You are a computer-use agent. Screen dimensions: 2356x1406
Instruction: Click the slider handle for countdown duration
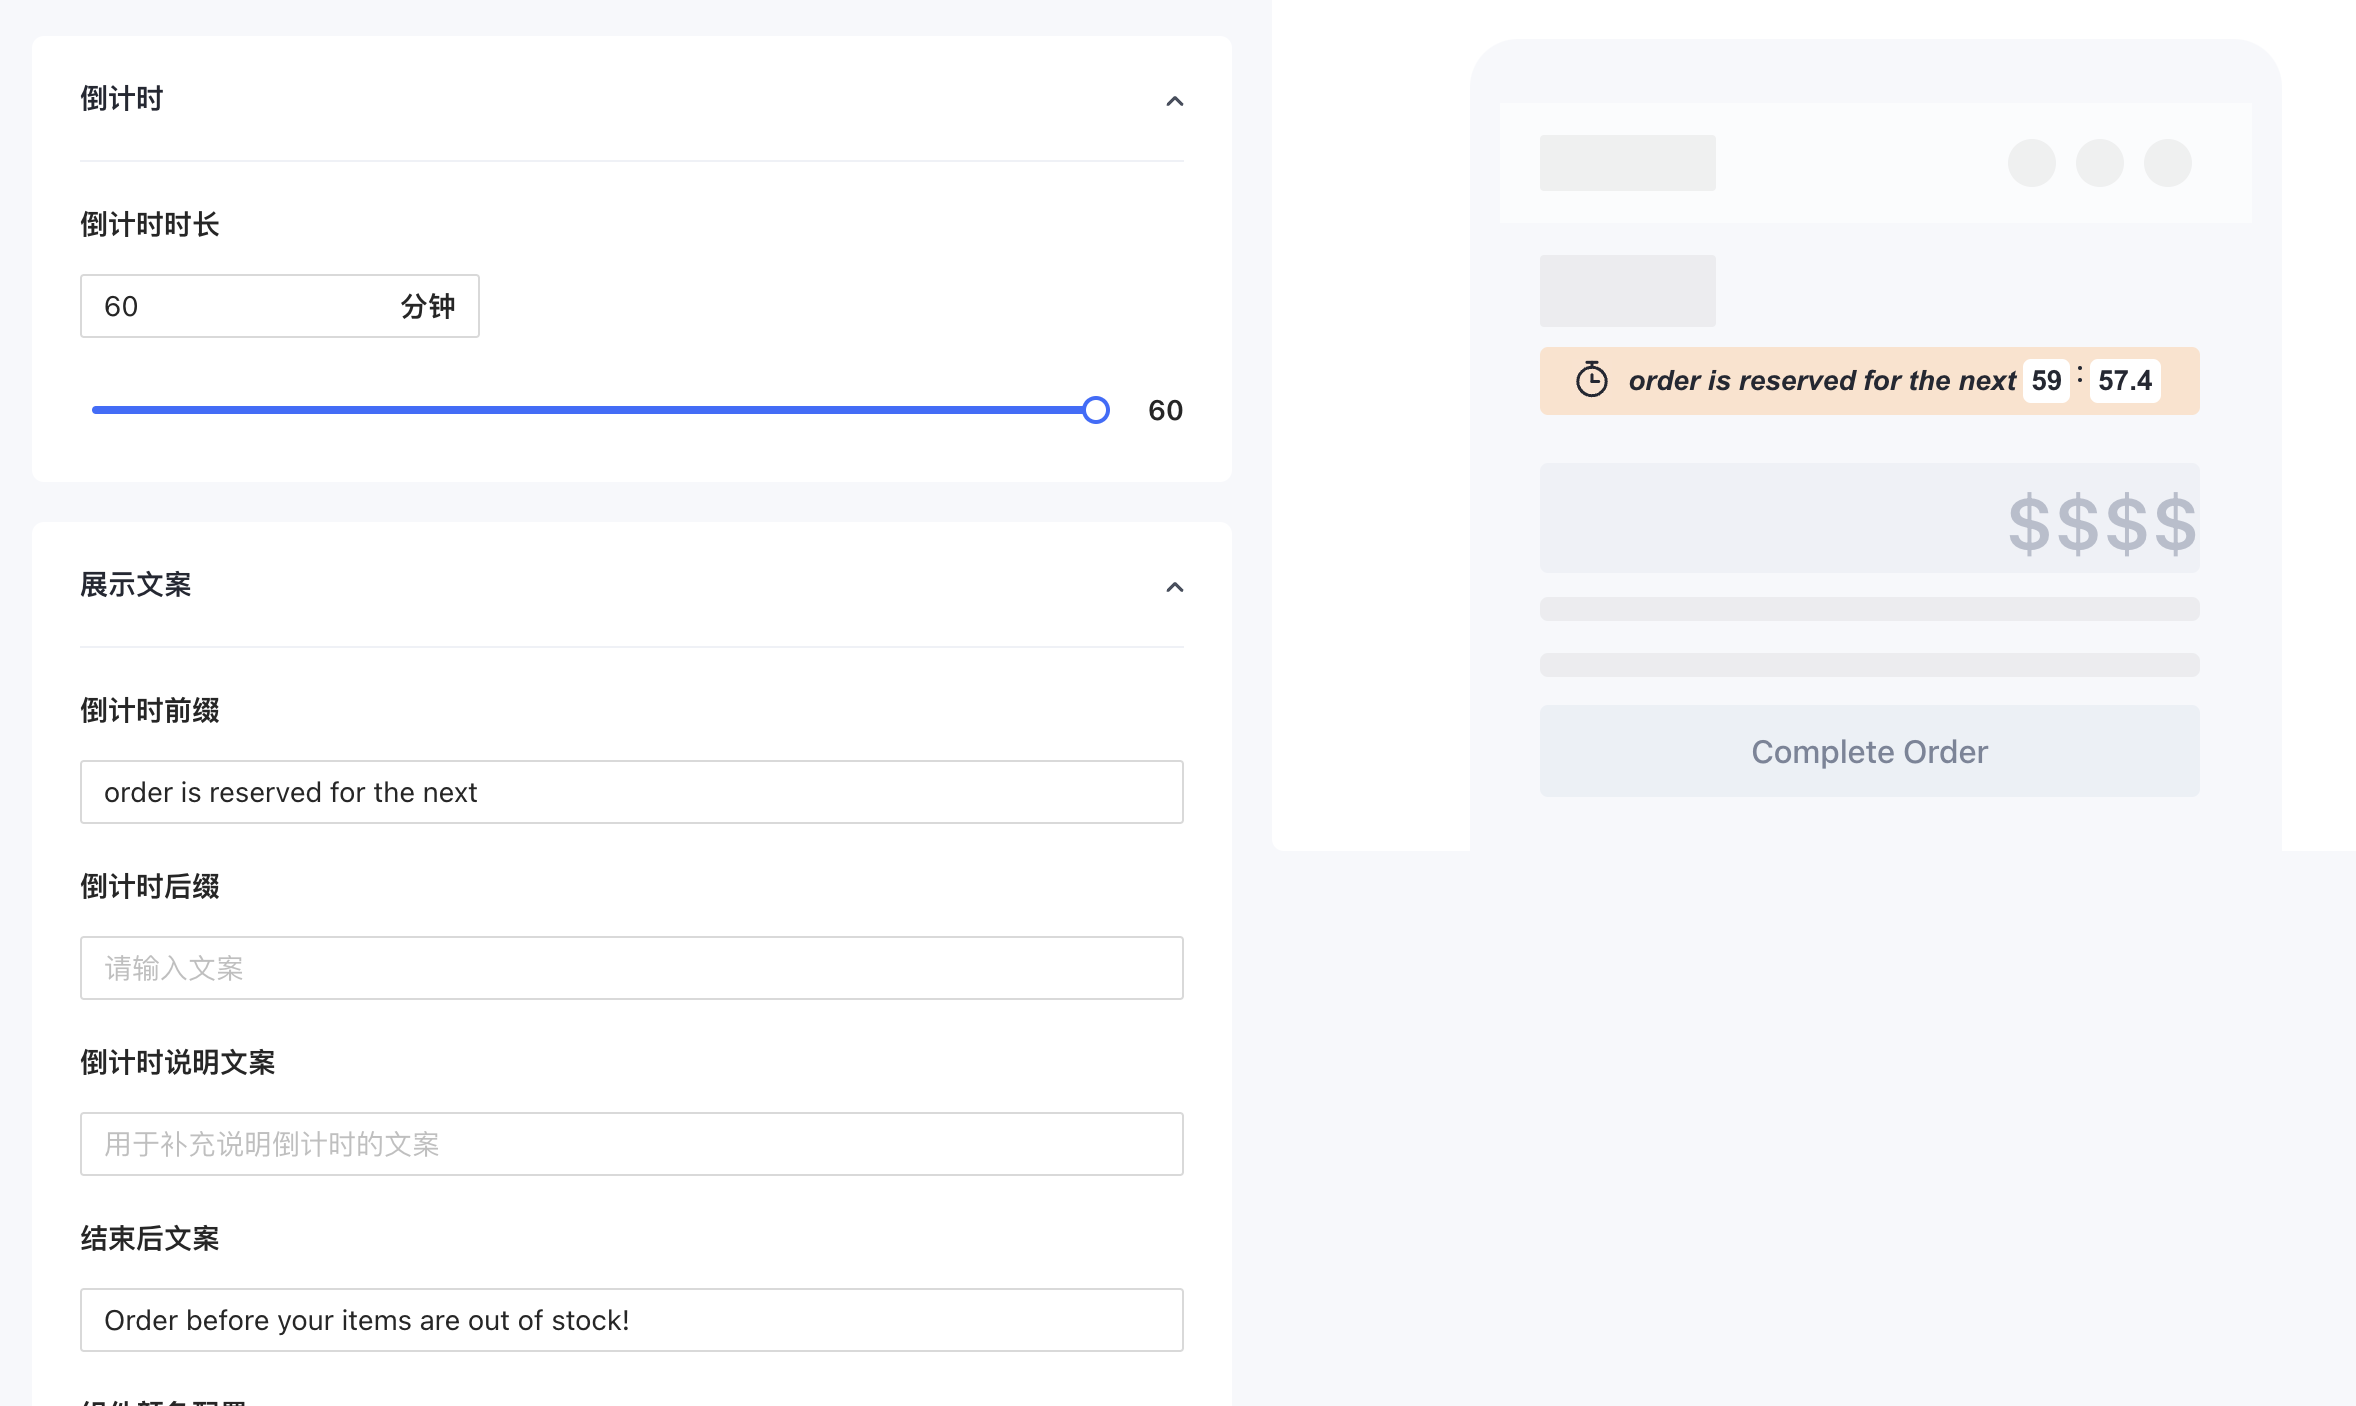coord(1096,410)
